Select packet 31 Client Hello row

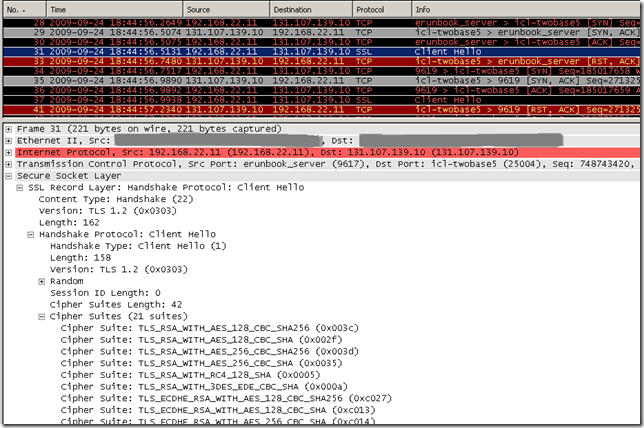pyautogui.click(x=322, y=52)
